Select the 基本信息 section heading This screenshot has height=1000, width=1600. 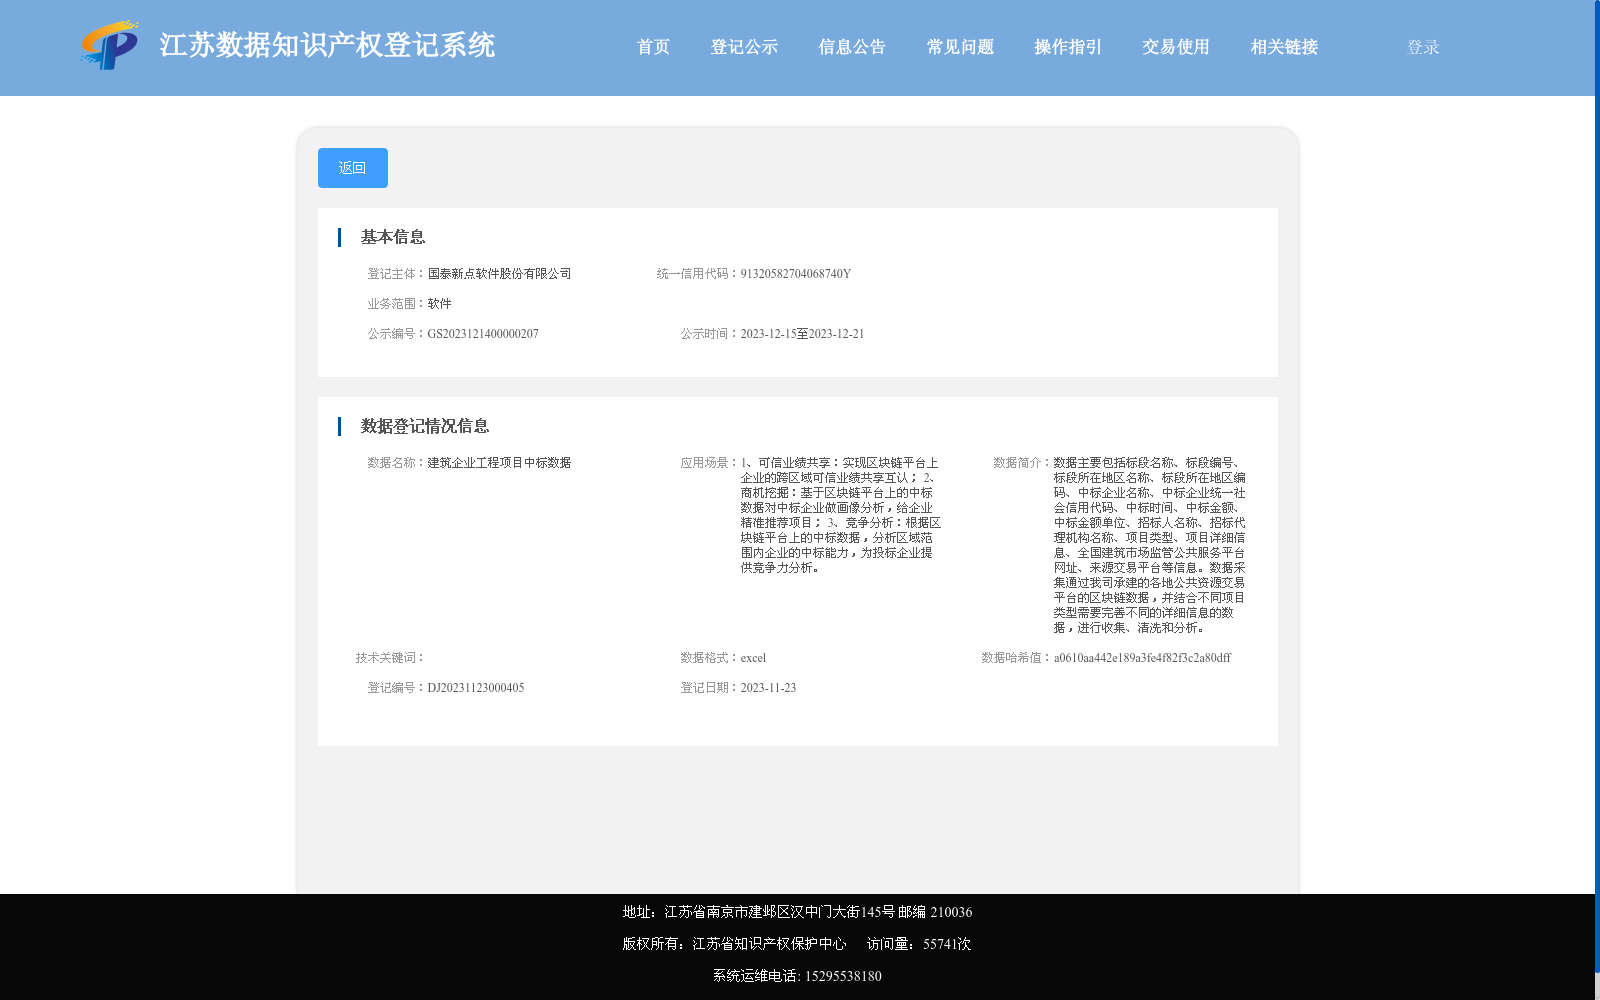click(x=393, y=237)
